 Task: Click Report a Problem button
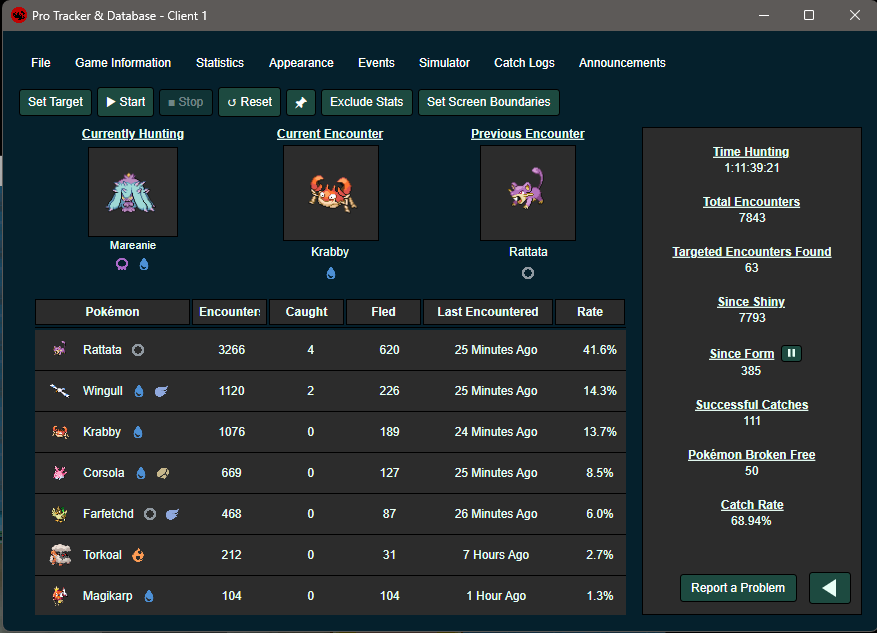738,588
